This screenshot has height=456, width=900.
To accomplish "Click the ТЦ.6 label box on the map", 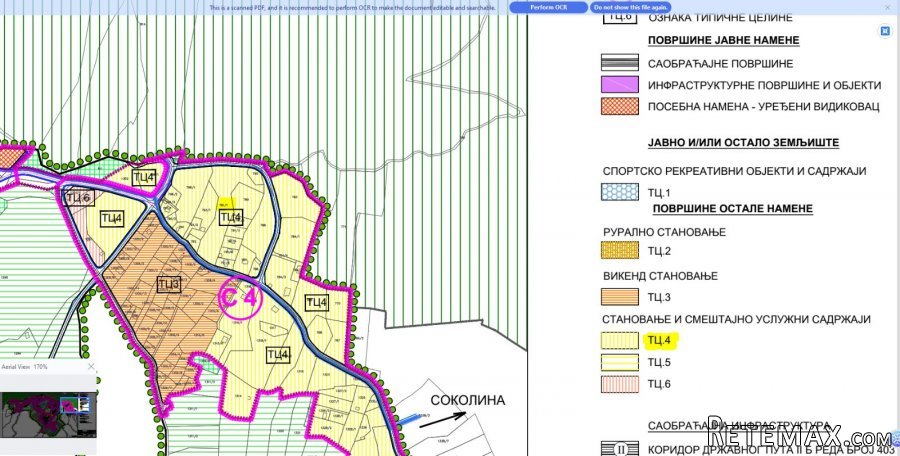I will pyautogui.click(x=79, y=198).
